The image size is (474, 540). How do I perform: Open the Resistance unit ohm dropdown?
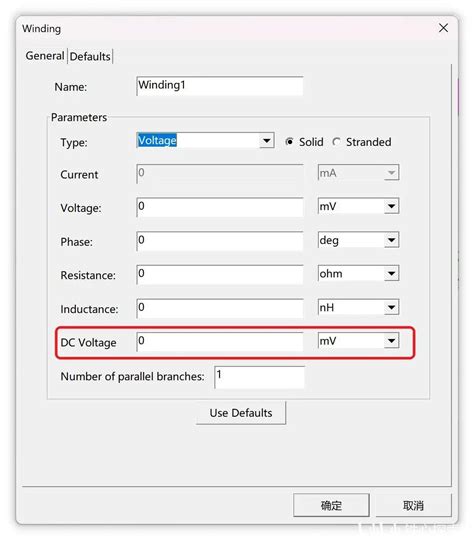(x=358, y=274)
